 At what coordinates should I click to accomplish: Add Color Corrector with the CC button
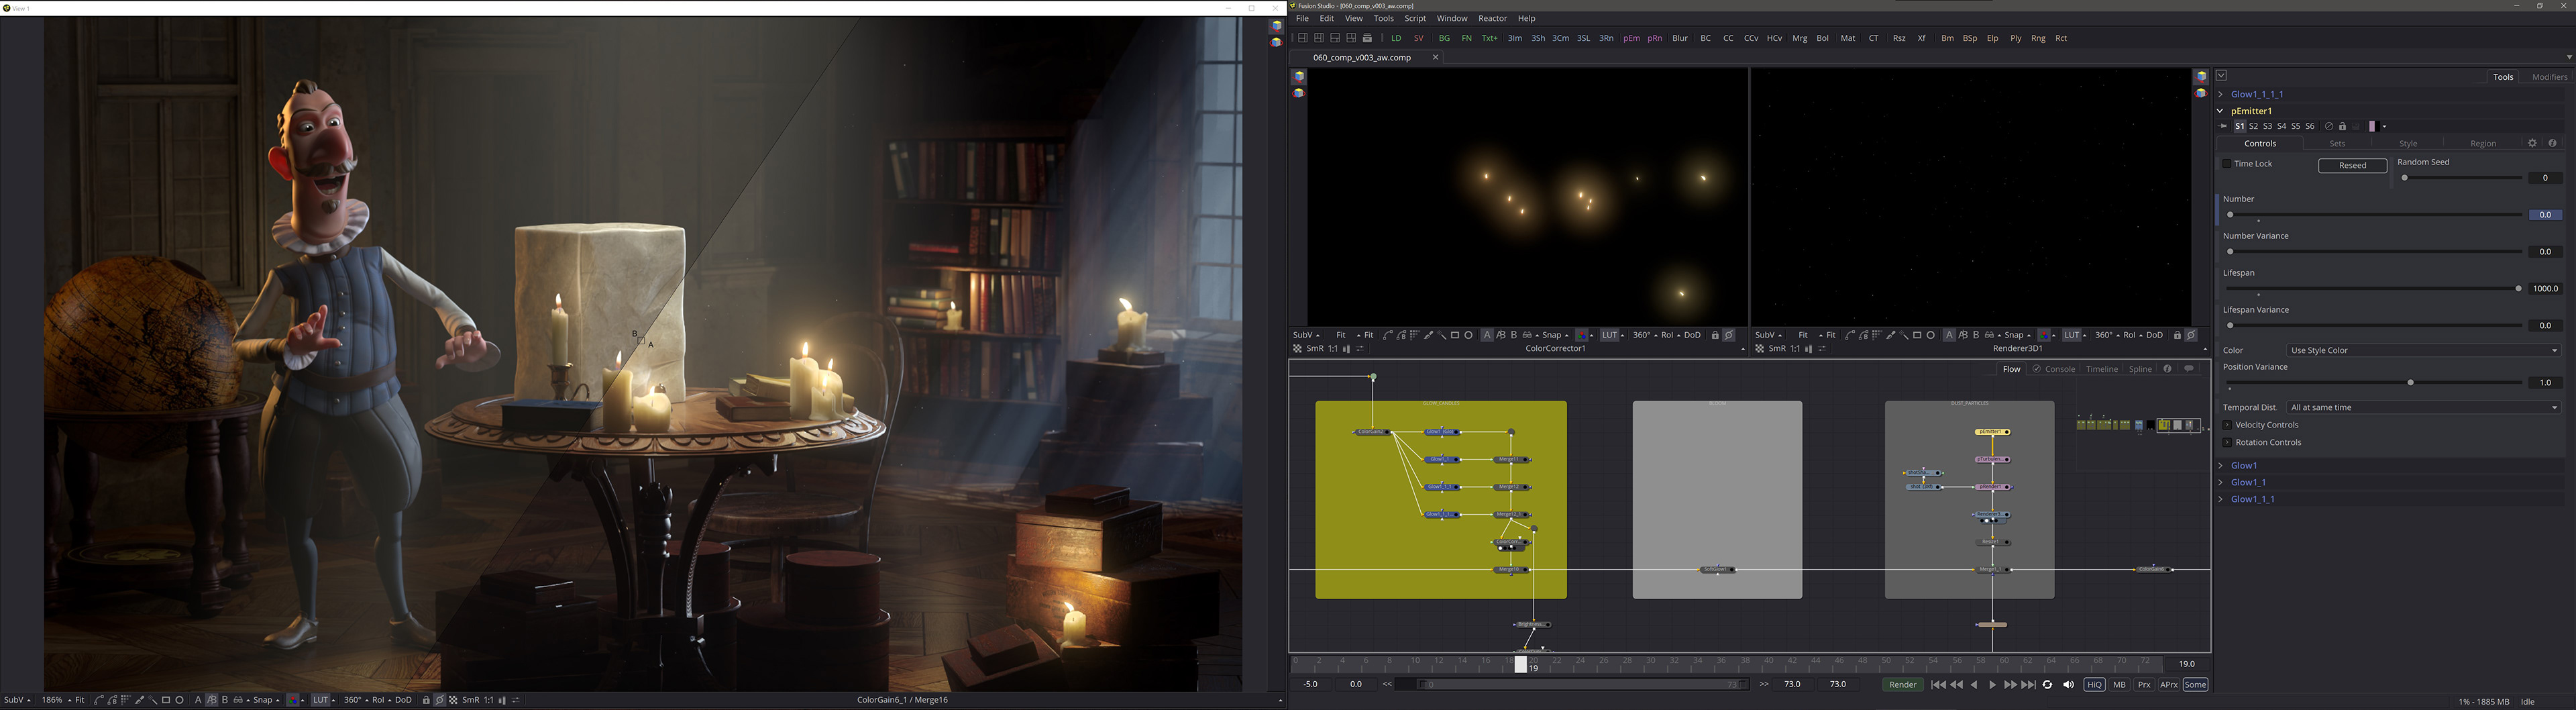[1728, 38]
